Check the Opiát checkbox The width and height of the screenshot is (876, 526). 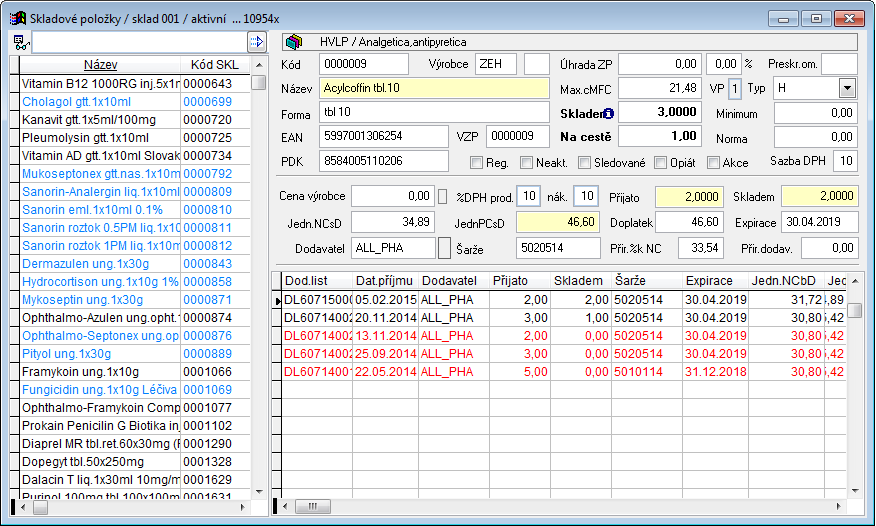pyautogui.click(x=661, y=162)
